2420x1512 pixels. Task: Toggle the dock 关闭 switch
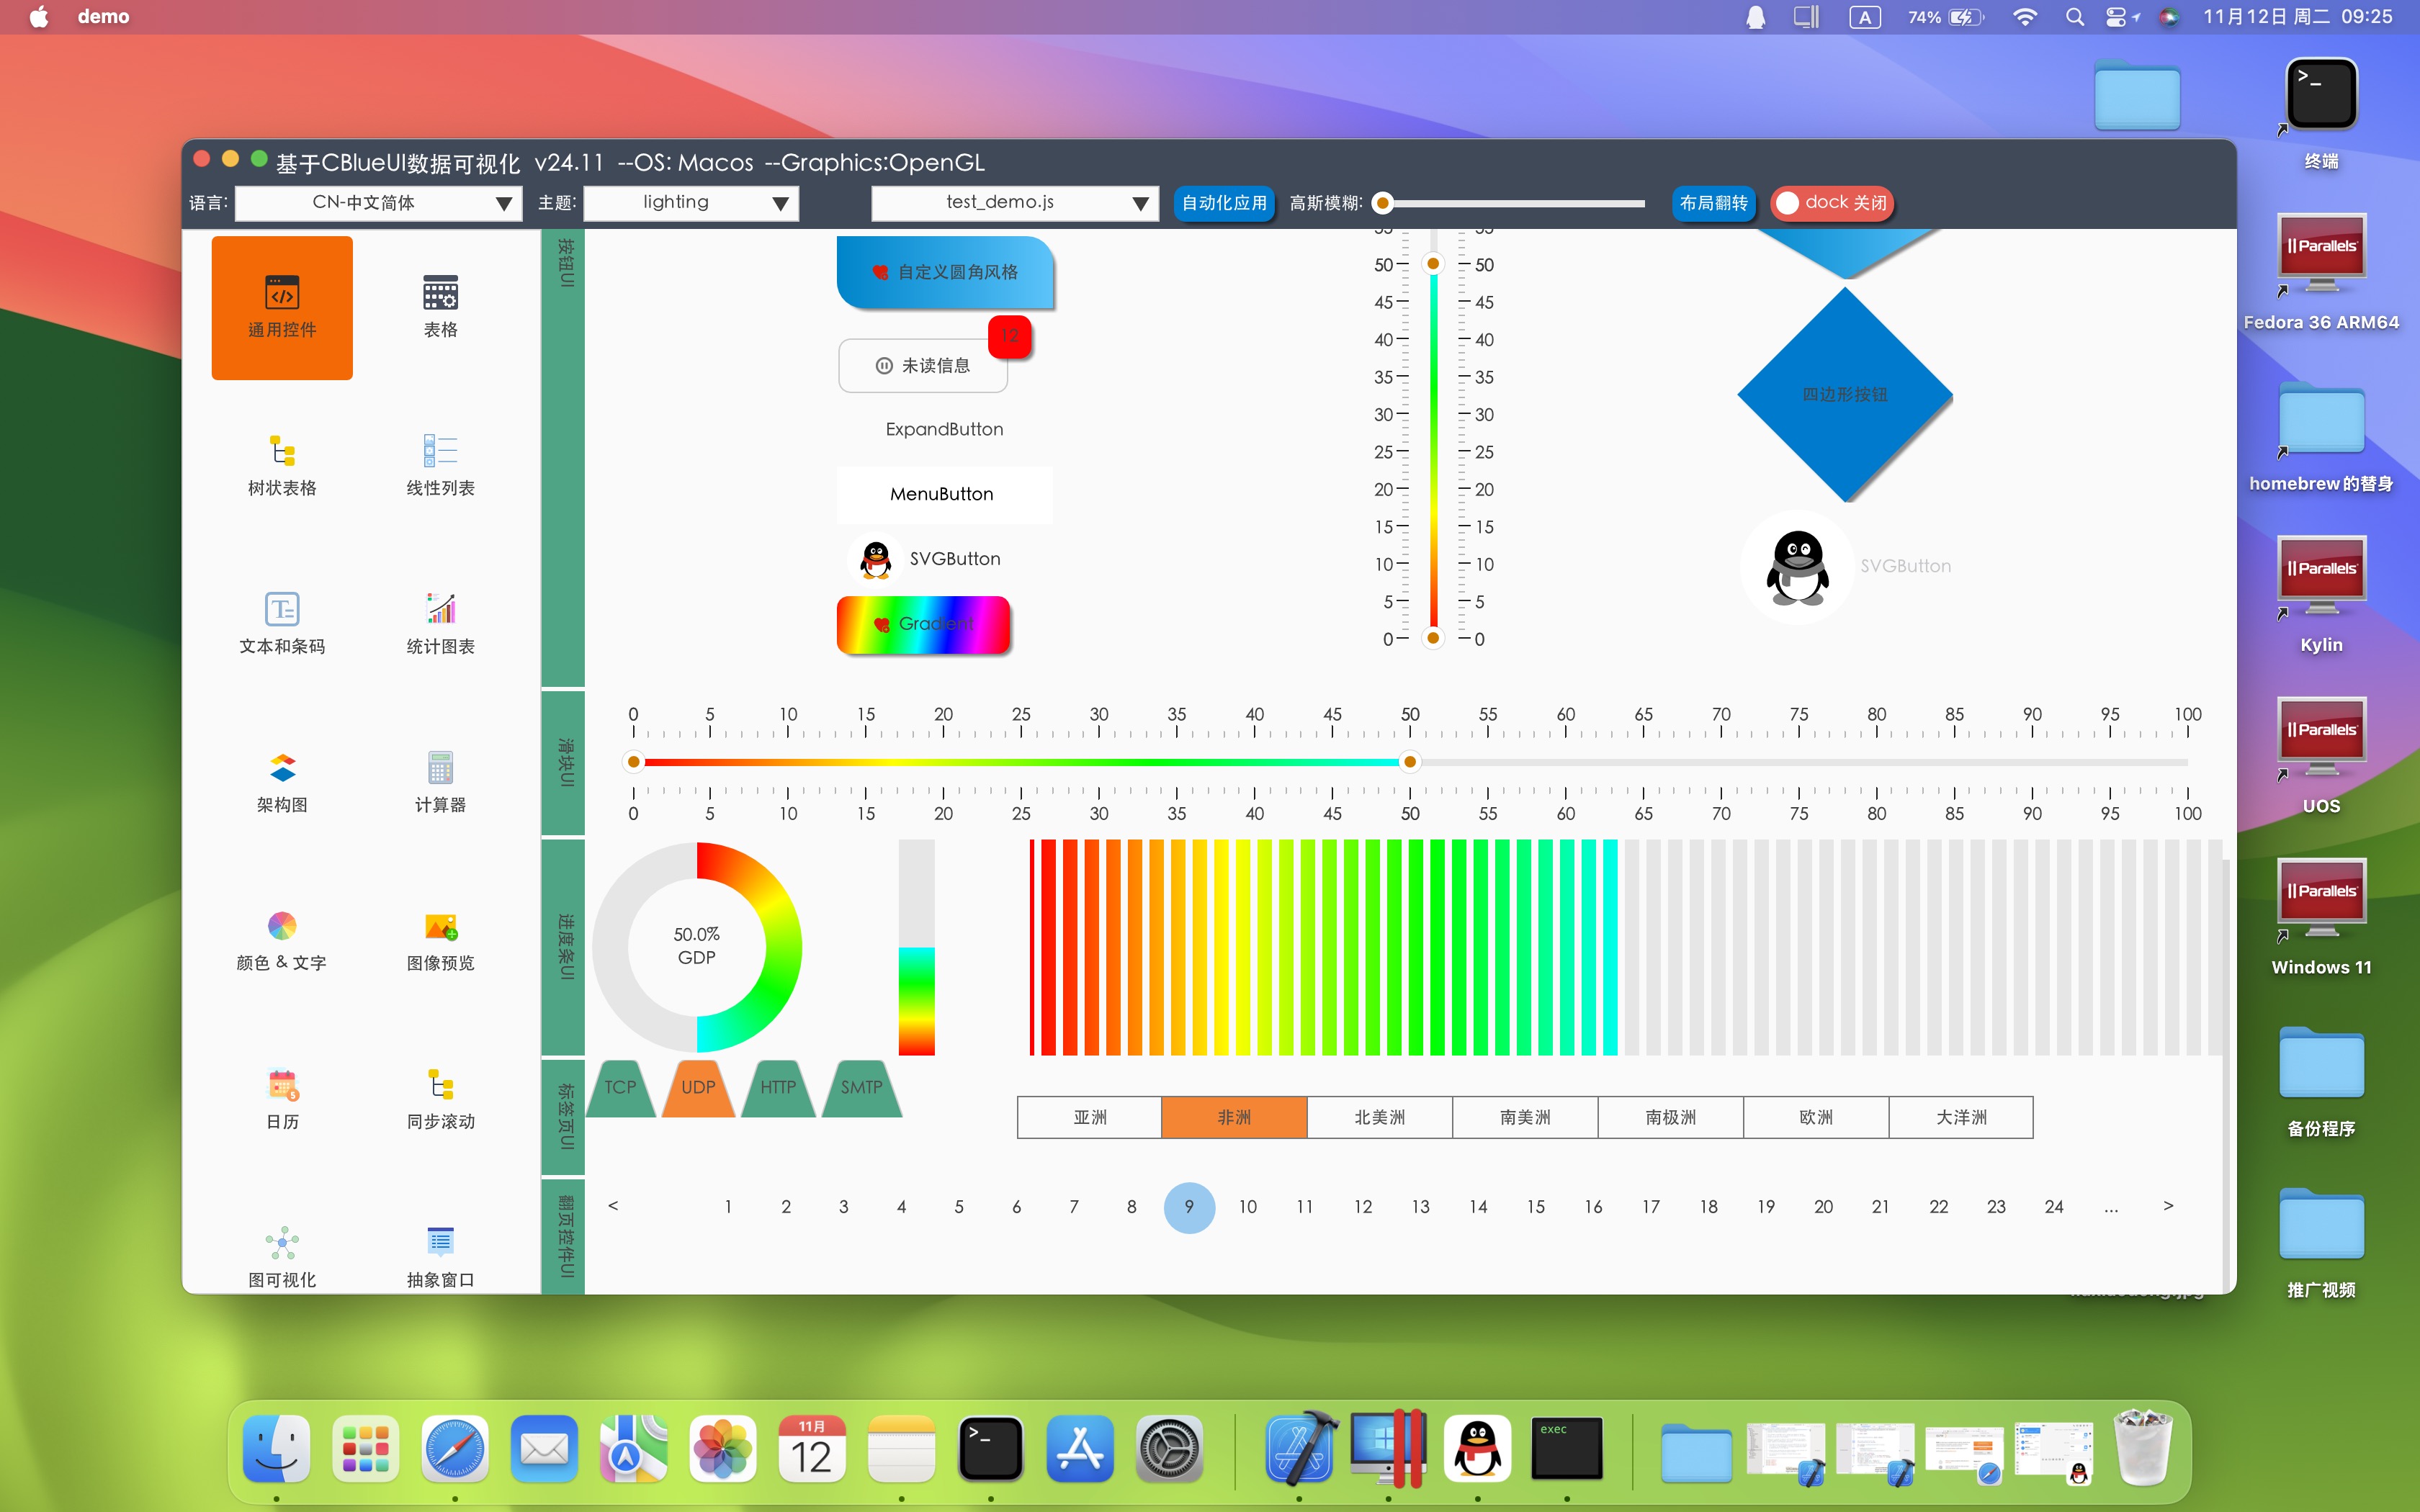click(x=1831, y=203)
